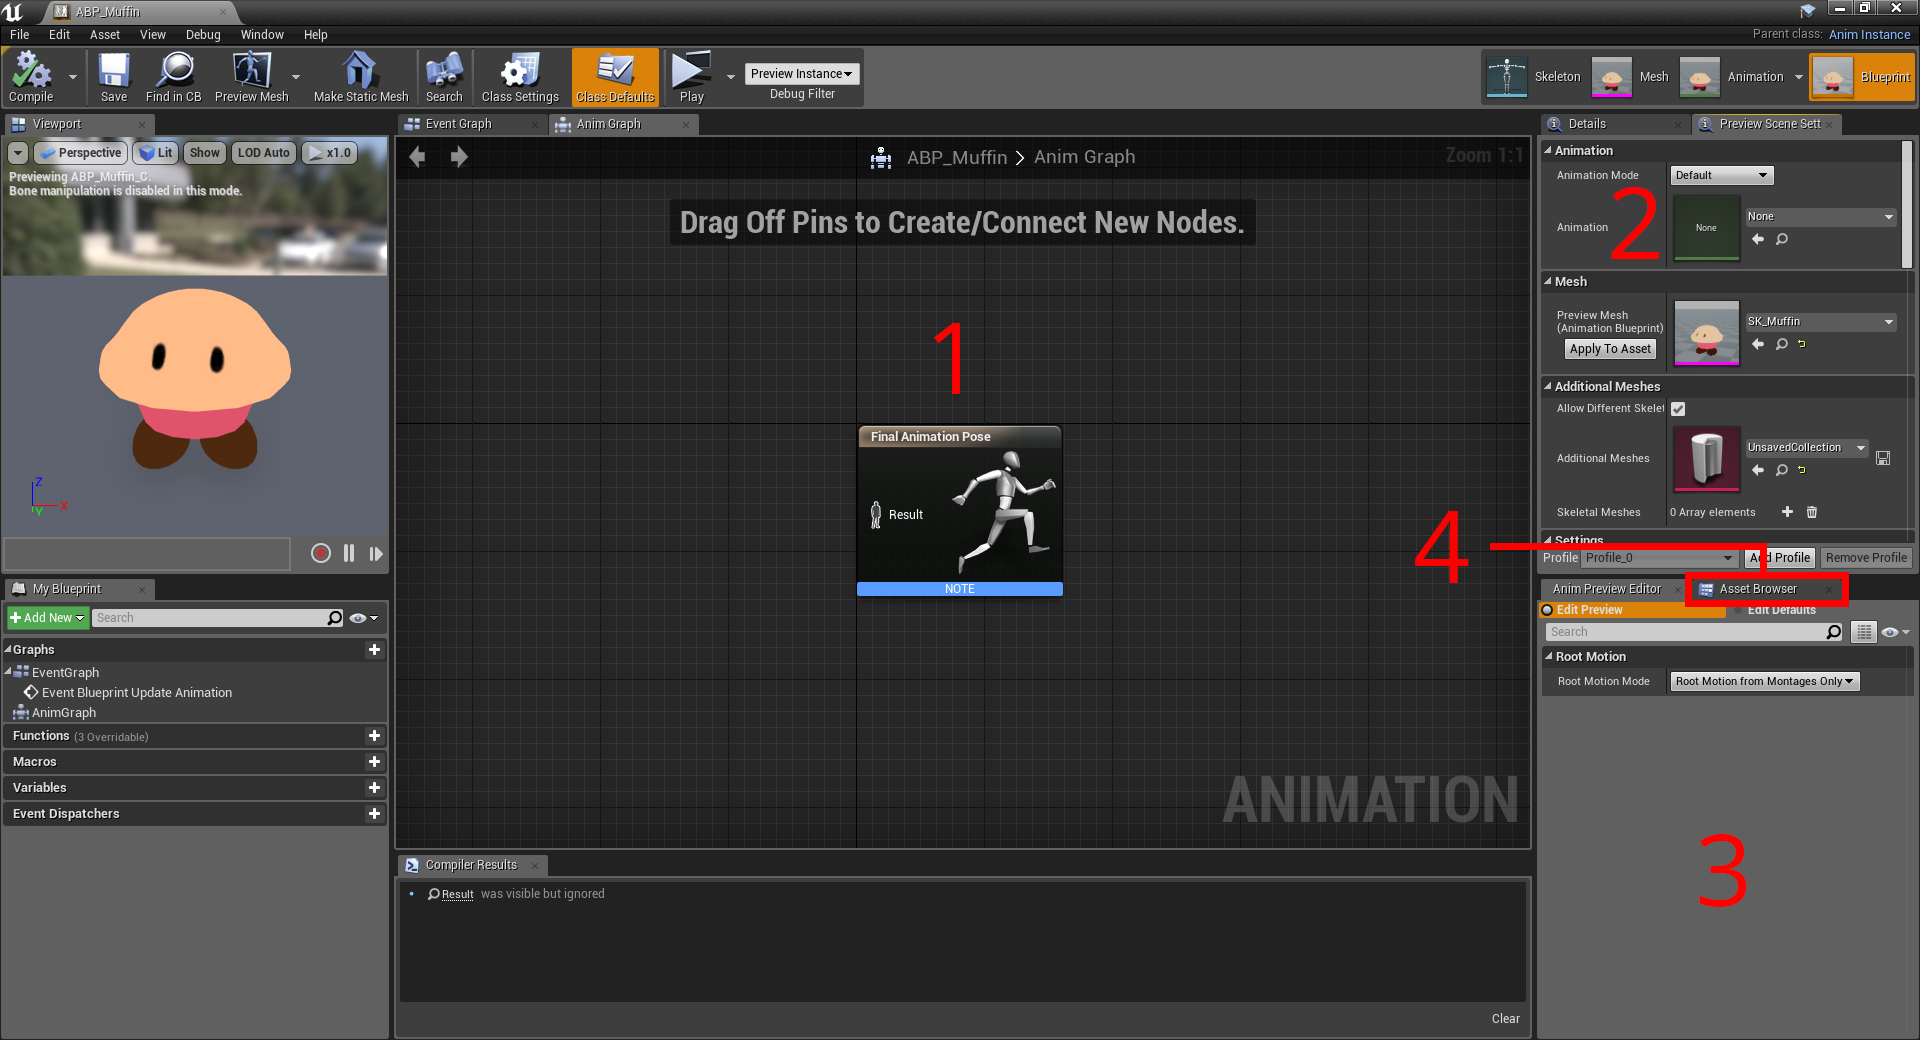Click the toolbar Search icon
Image resolution: width=1920 pixels, height=1040 pixels.
click(x=444, y=77)
